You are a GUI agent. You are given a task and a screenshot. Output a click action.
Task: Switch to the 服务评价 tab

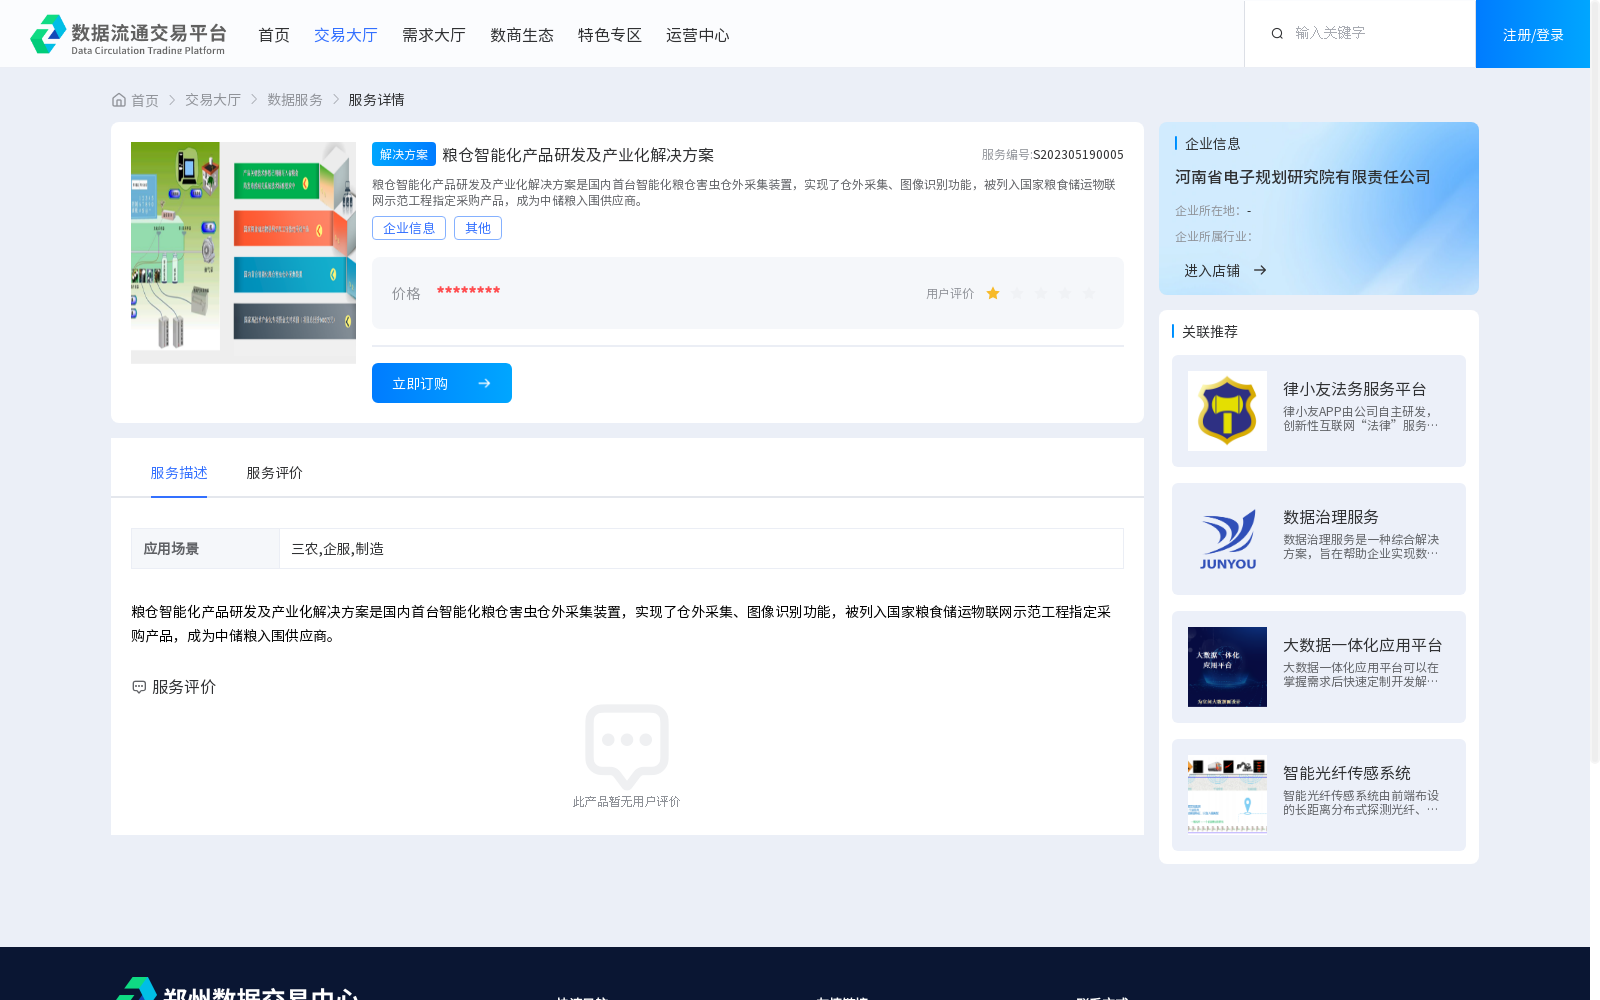pyautogui.click(x=275, y=473)
